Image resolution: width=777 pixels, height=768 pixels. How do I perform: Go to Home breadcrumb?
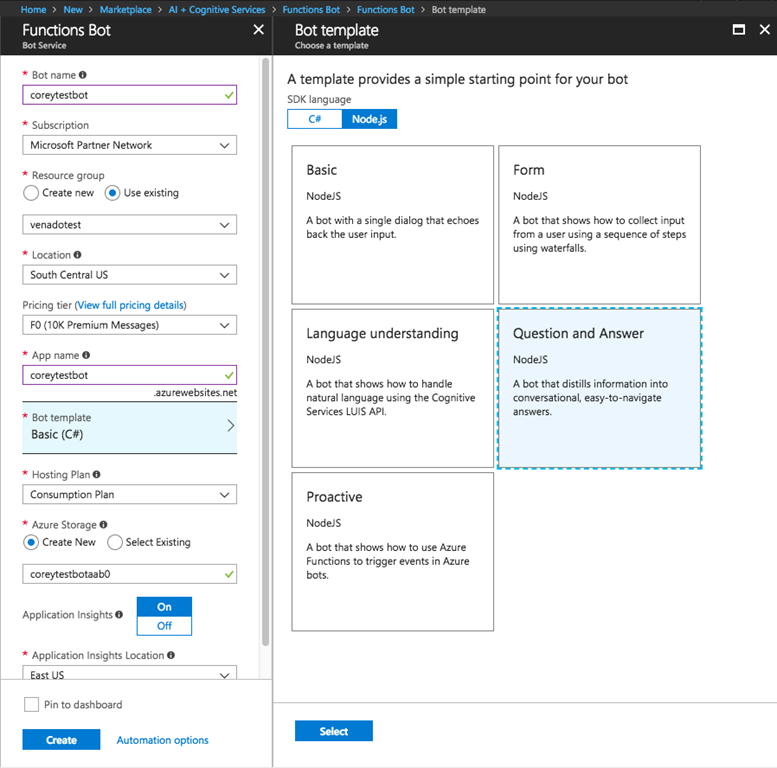pyautogui.click(x=33, y=9)
